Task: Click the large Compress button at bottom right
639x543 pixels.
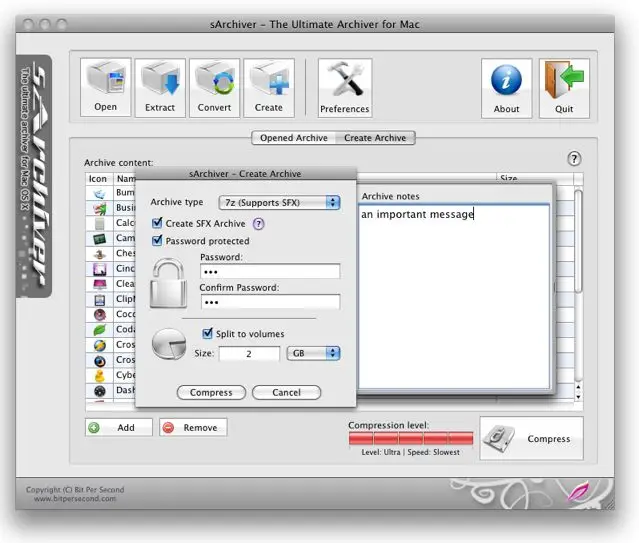Action: [x=531, y=438]
